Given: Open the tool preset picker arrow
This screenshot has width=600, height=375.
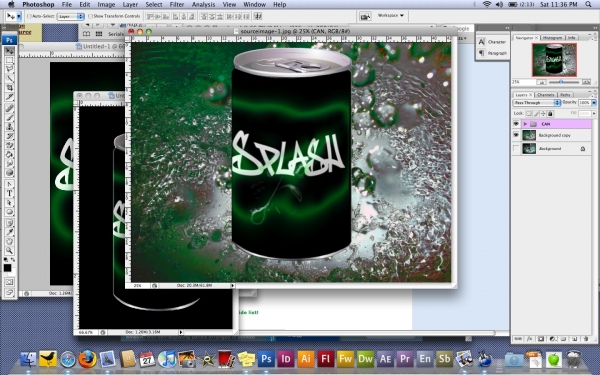Looking at the screenshot, I should (x=19, y=16).
